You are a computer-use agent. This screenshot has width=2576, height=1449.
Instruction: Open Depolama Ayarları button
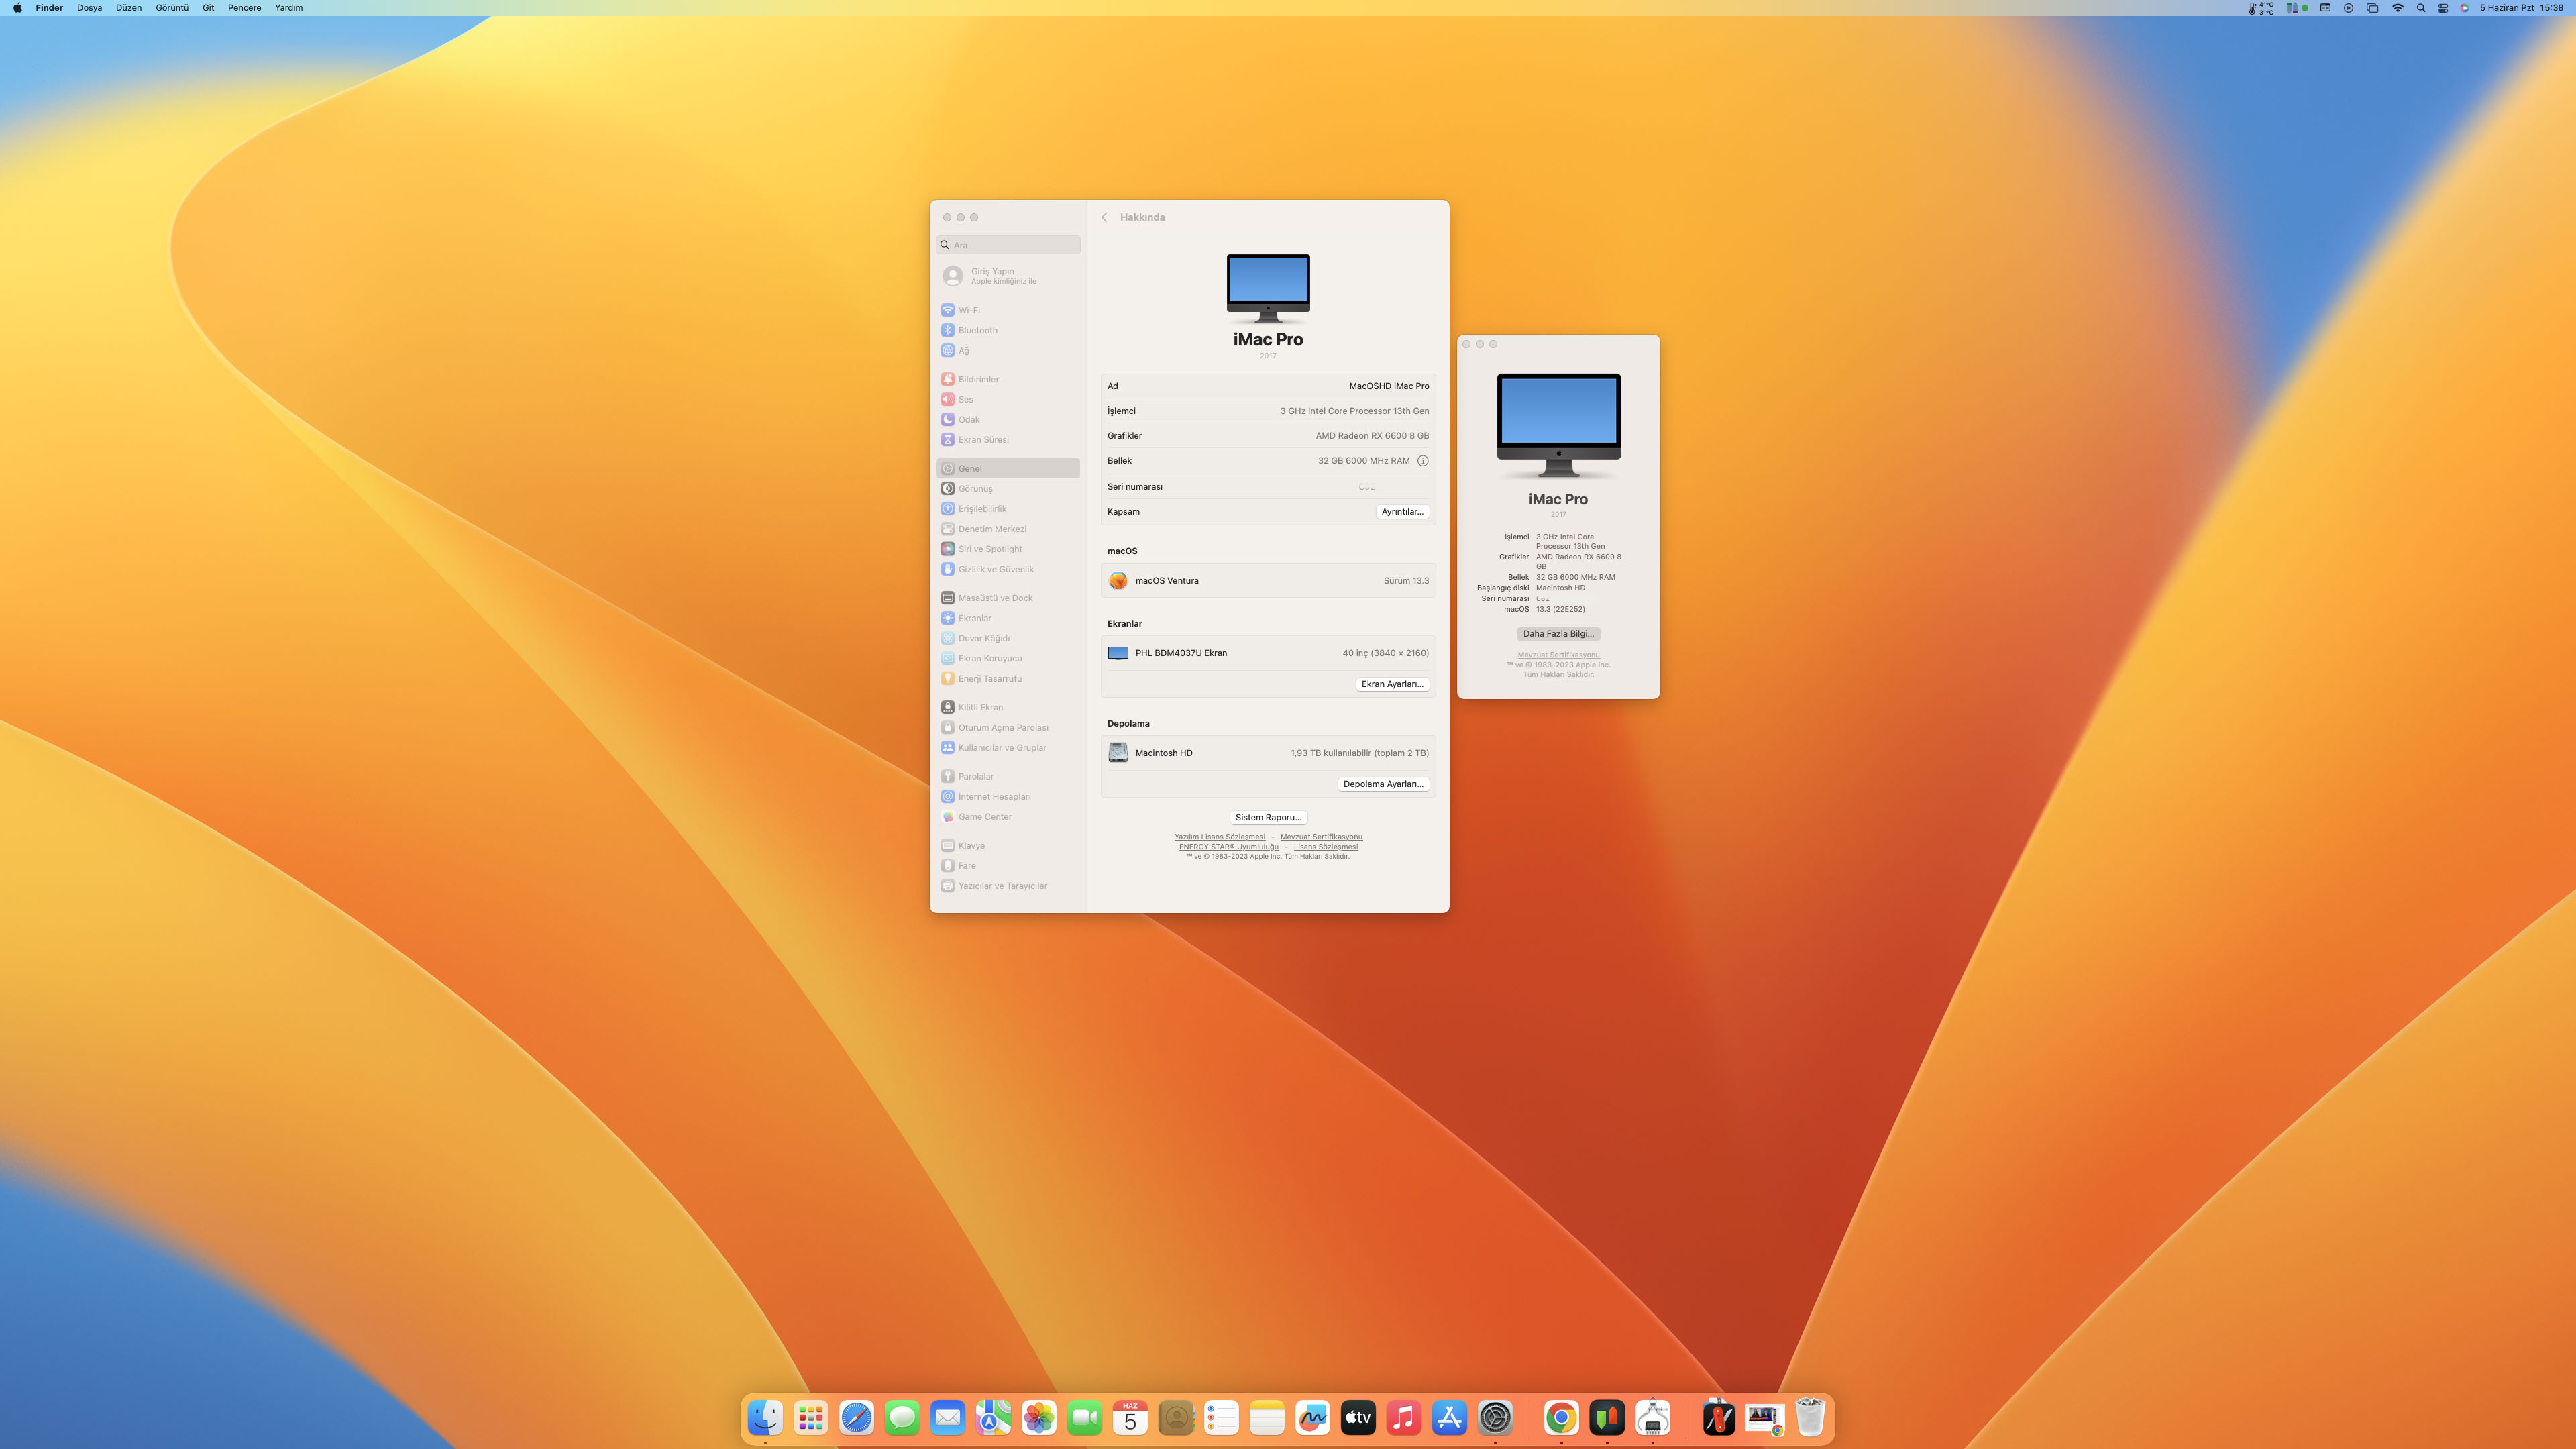[1383, 784]
